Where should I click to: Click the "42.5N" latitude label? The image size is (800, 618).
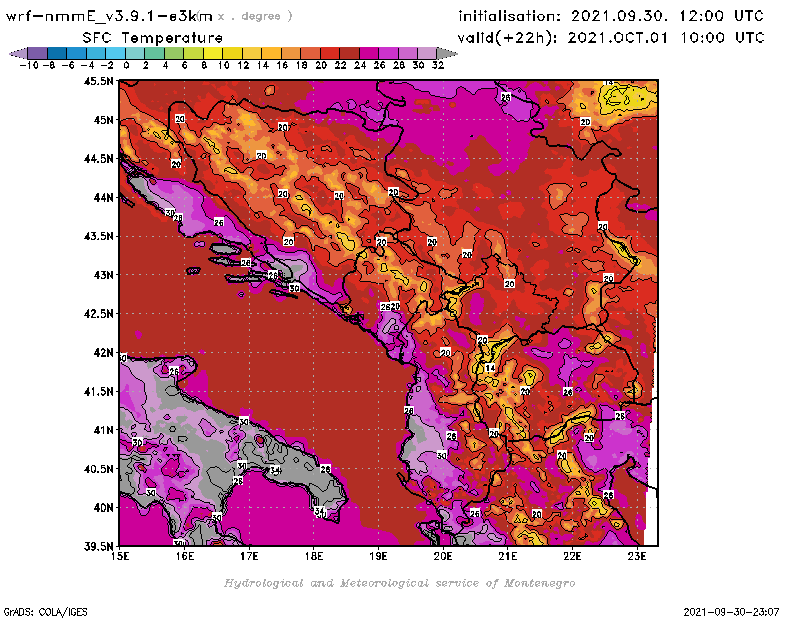point(98,314)
